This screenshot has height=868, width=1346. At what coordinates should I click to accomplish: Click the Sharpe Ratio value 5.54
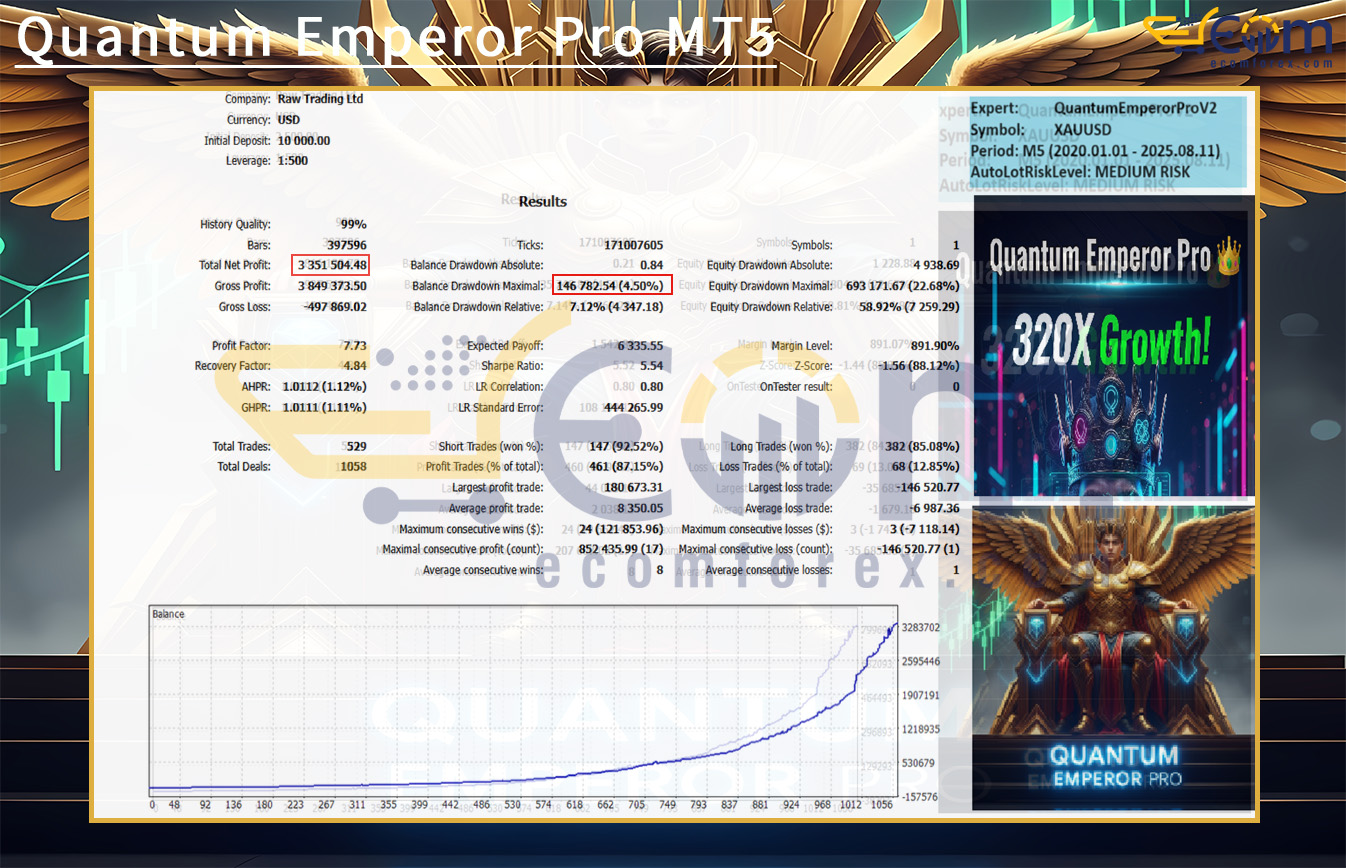[650, 366]
